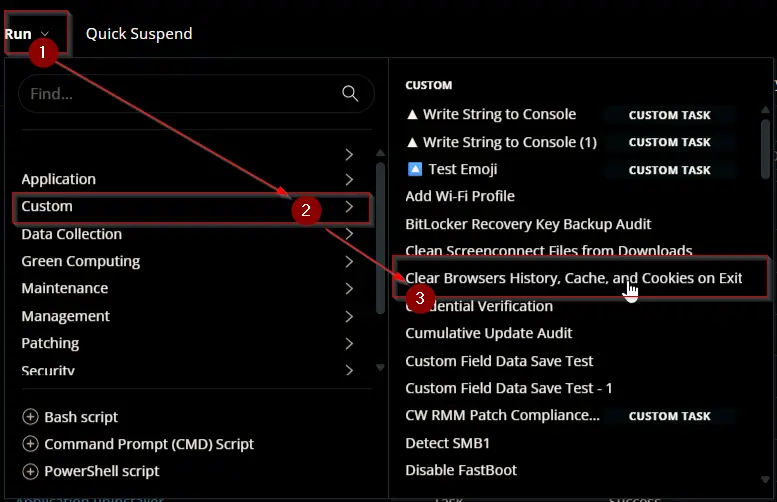Select BitLocker Recovery Key Backup Audit
Screen dimensions: 777x502
528,224
